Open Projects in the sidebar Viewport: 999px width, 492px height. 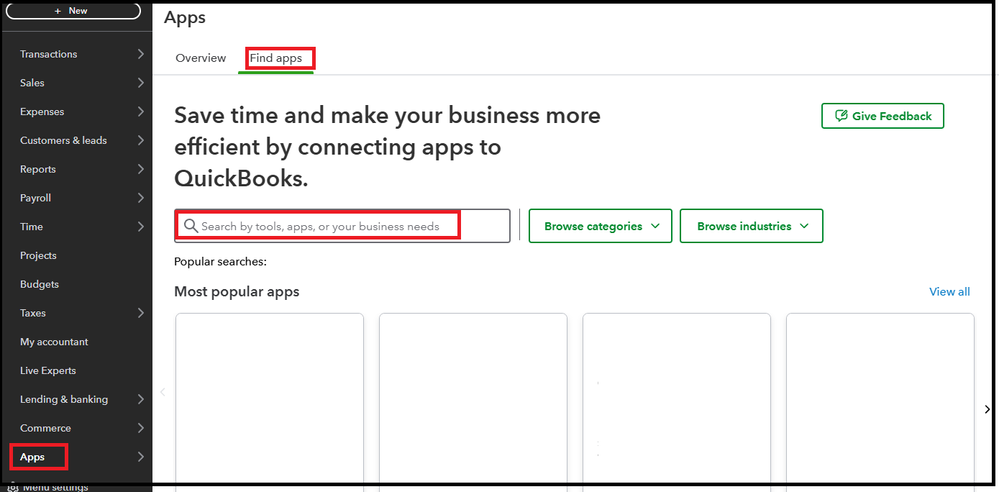coord(38,256)
